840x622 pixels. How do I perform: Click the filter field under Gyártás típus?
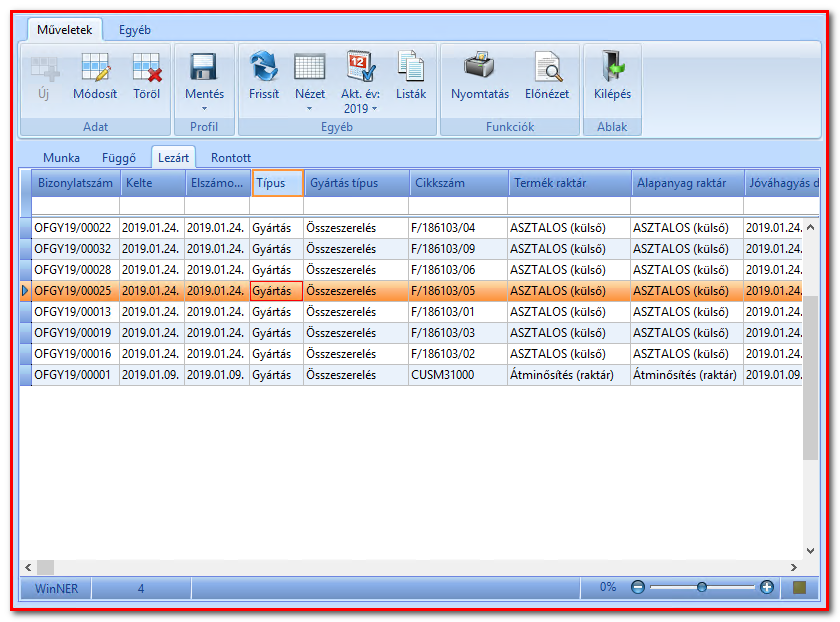(356, 206)
